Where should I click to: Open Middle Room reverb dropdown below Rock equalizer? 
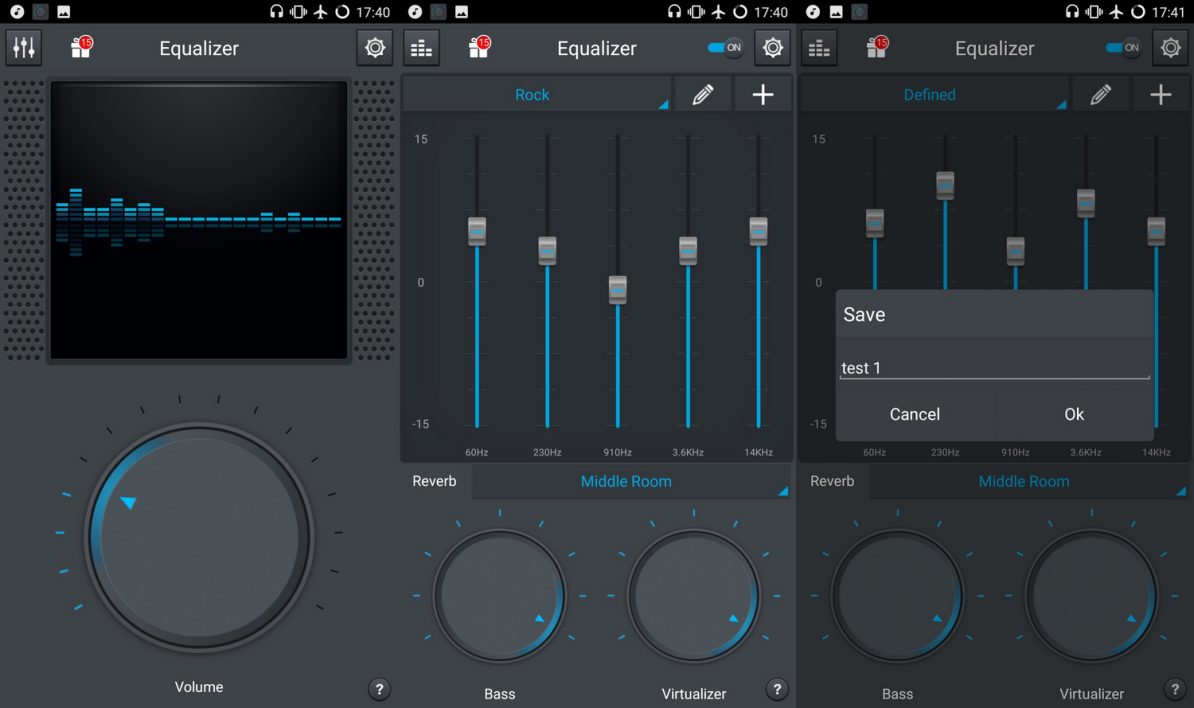(630, 481)
